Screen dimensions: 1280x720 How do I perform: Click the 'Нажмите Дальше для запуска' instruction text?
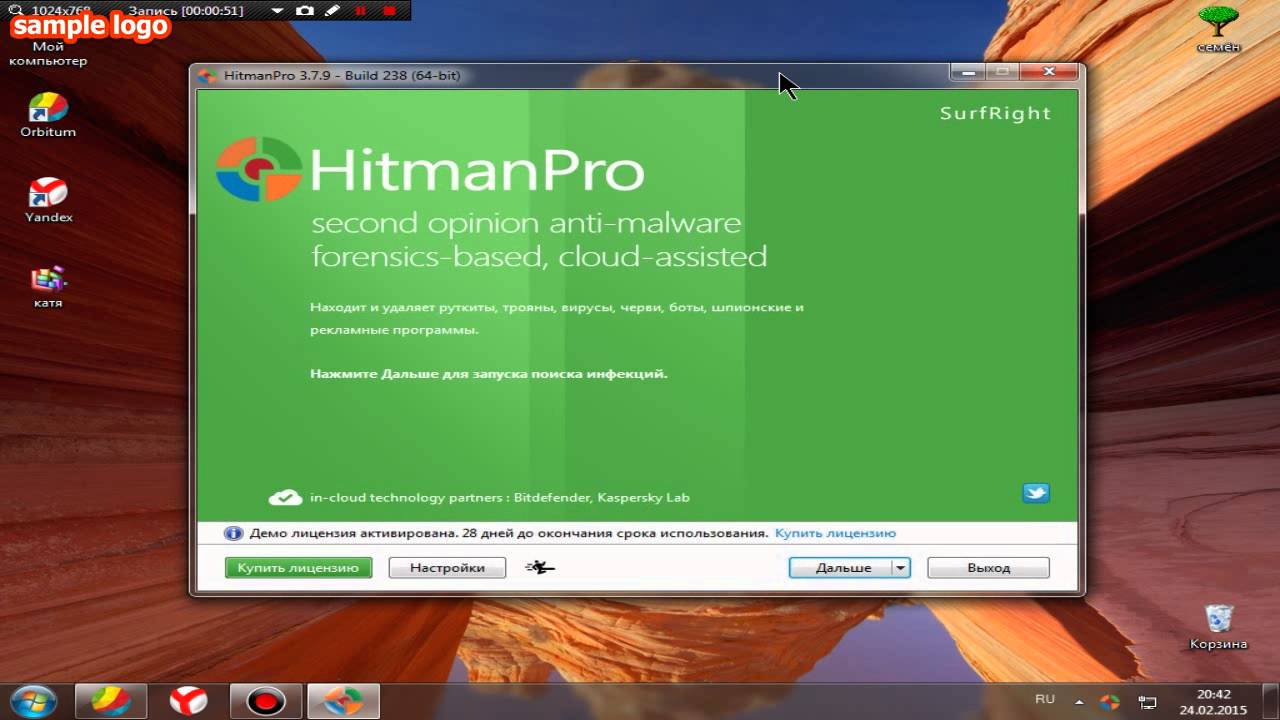coord(488,374)
